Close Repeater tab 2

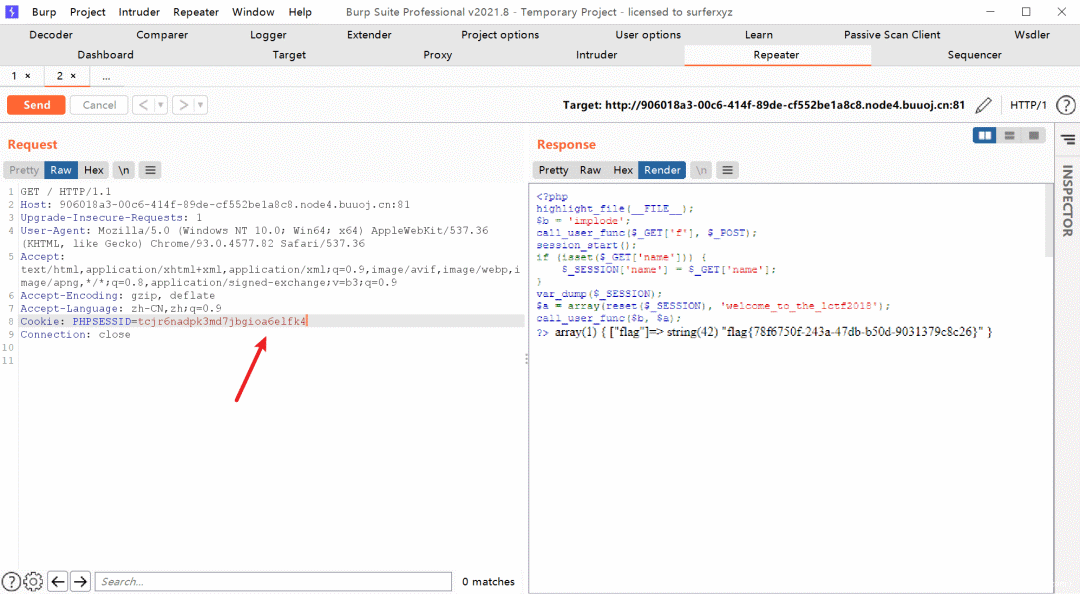(x=73, y=76)
